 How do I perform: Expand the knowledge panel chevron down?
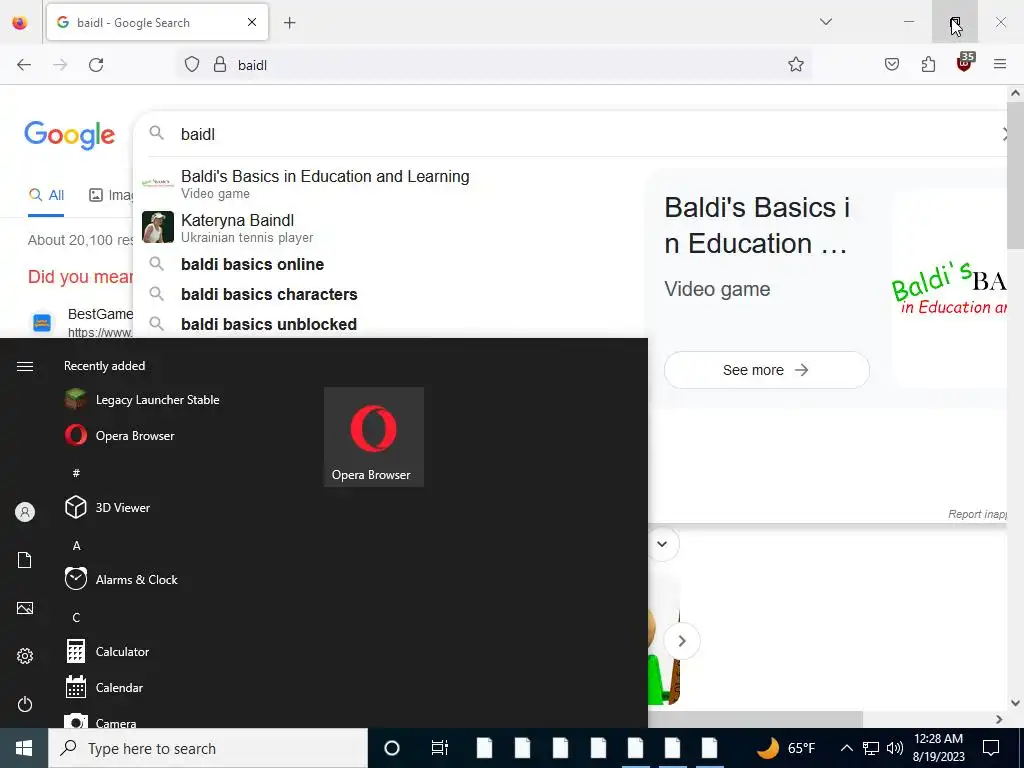coord(662,544)
